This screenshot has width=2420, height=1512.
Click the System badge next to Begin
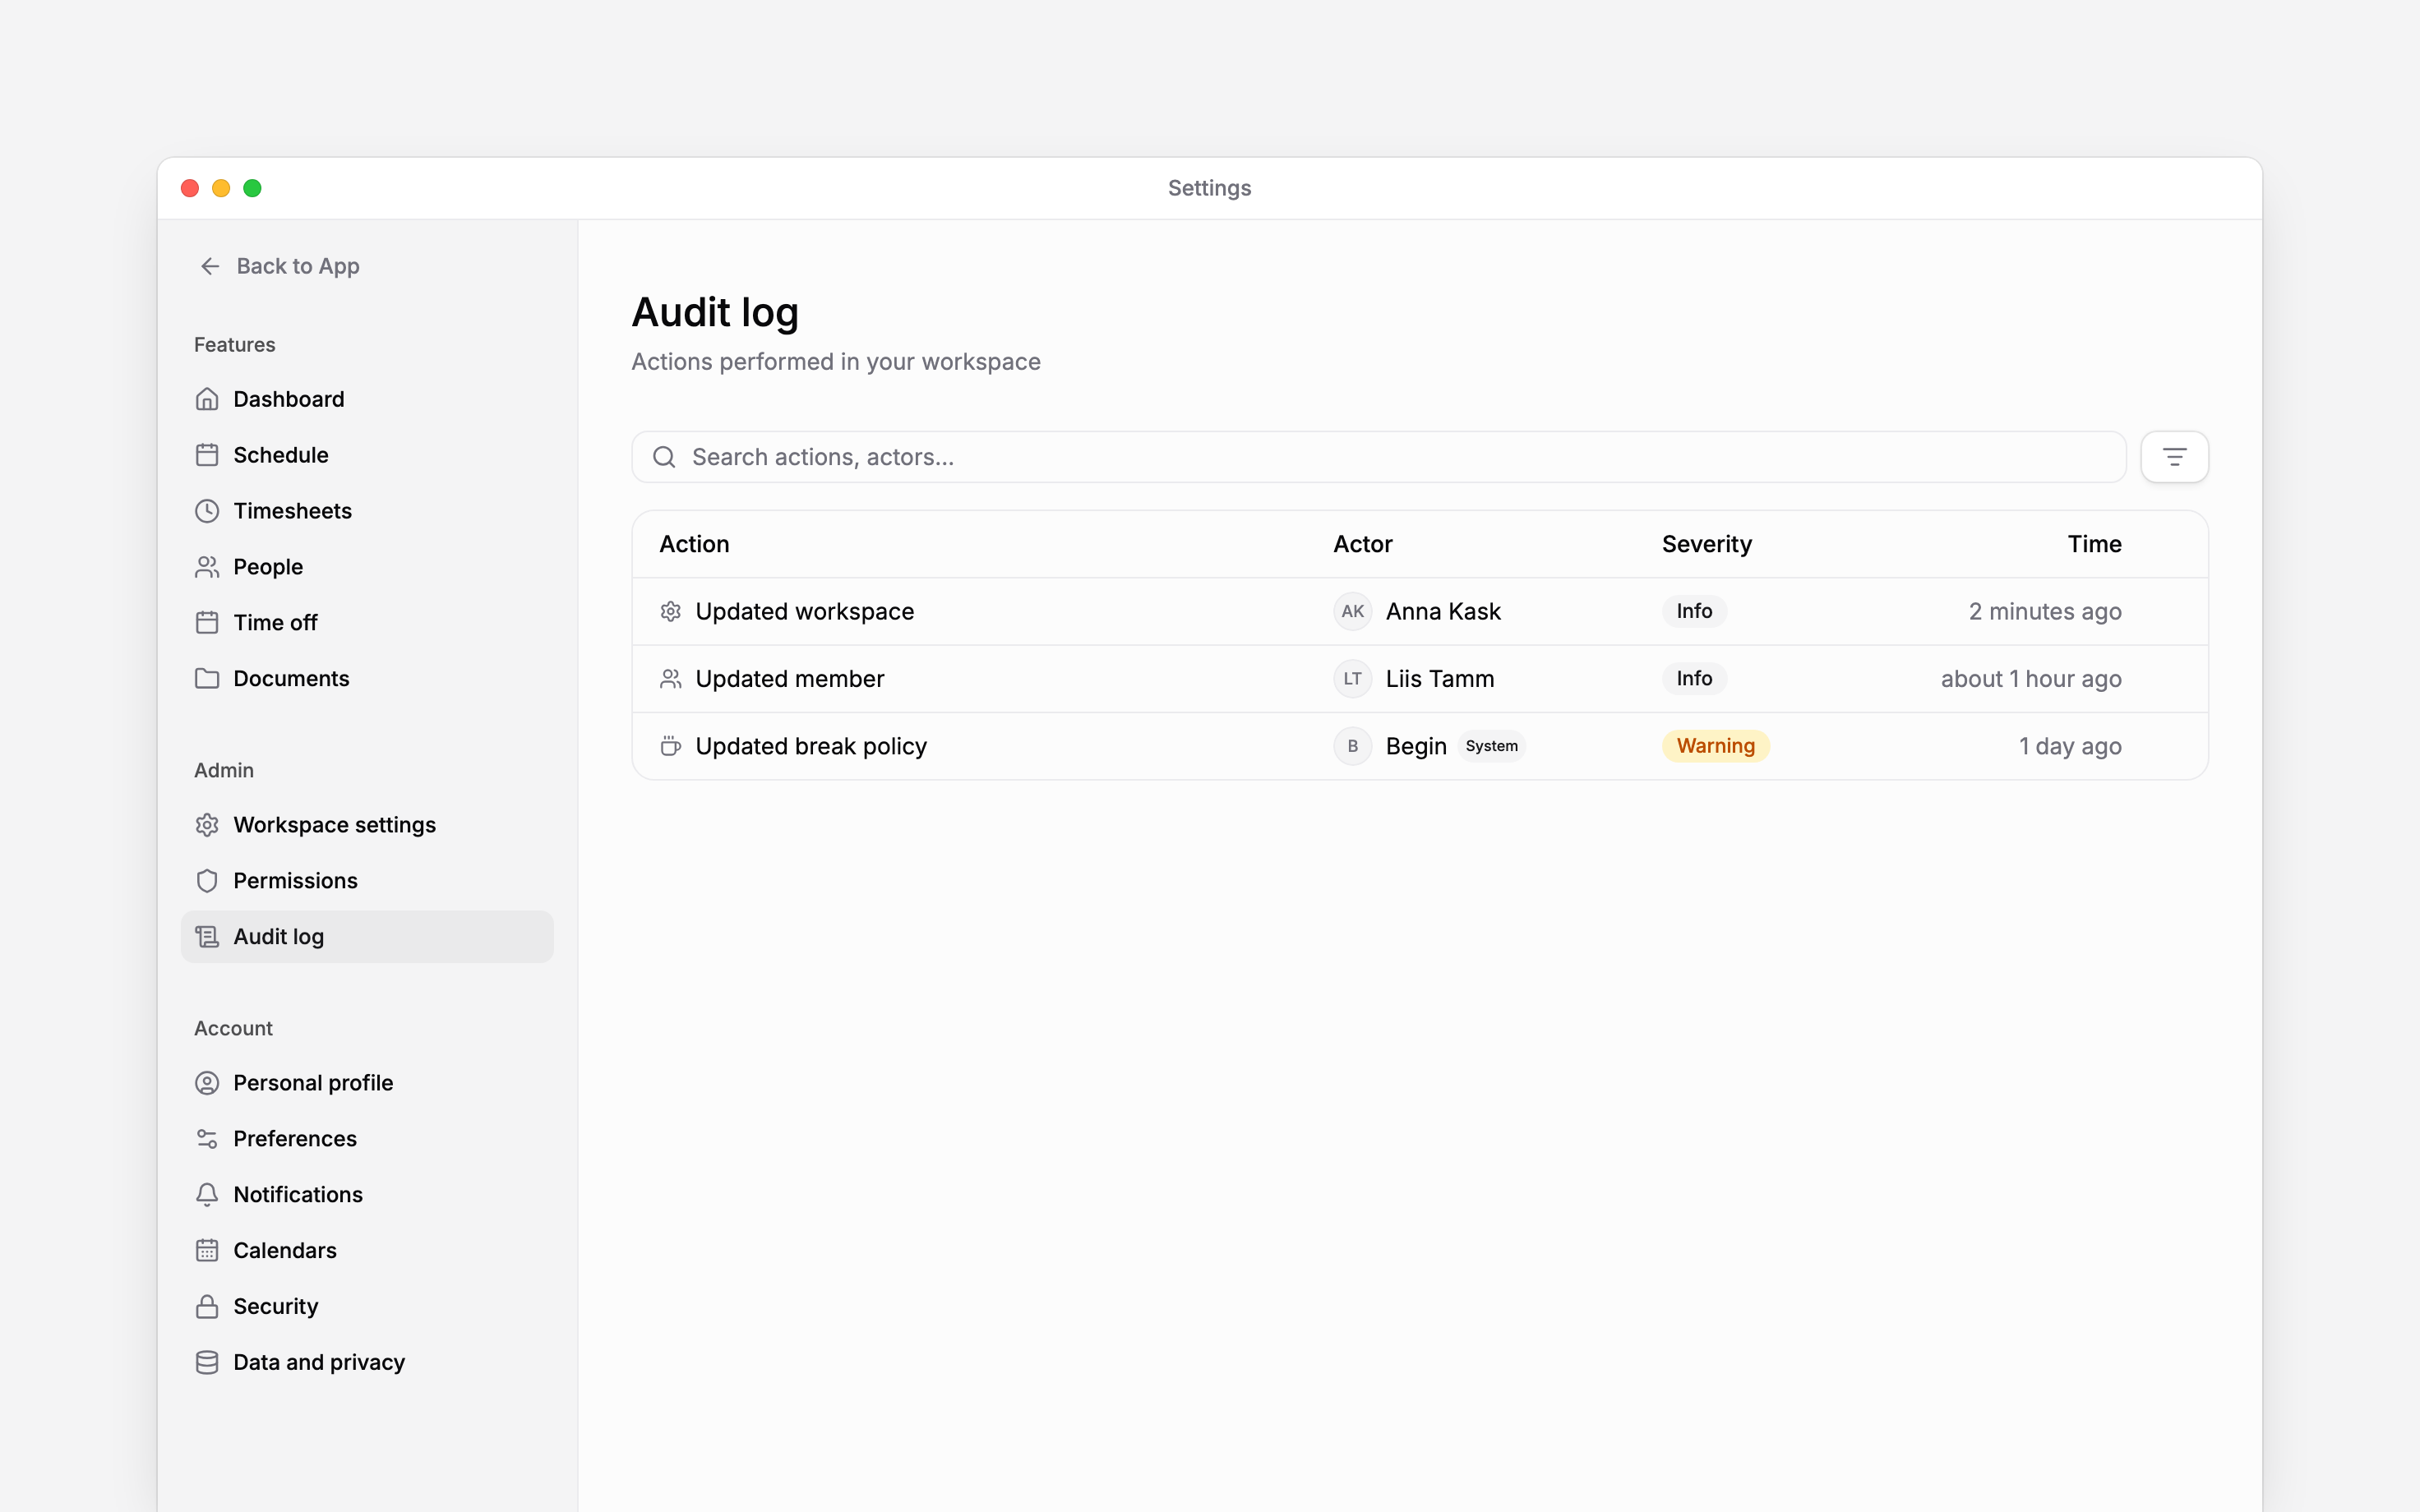tap(1491, 746)
